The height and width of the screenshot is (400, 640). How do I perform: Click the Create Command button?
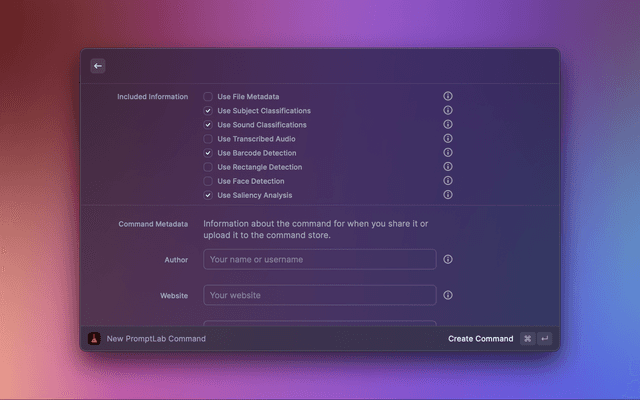pos(480,339)
